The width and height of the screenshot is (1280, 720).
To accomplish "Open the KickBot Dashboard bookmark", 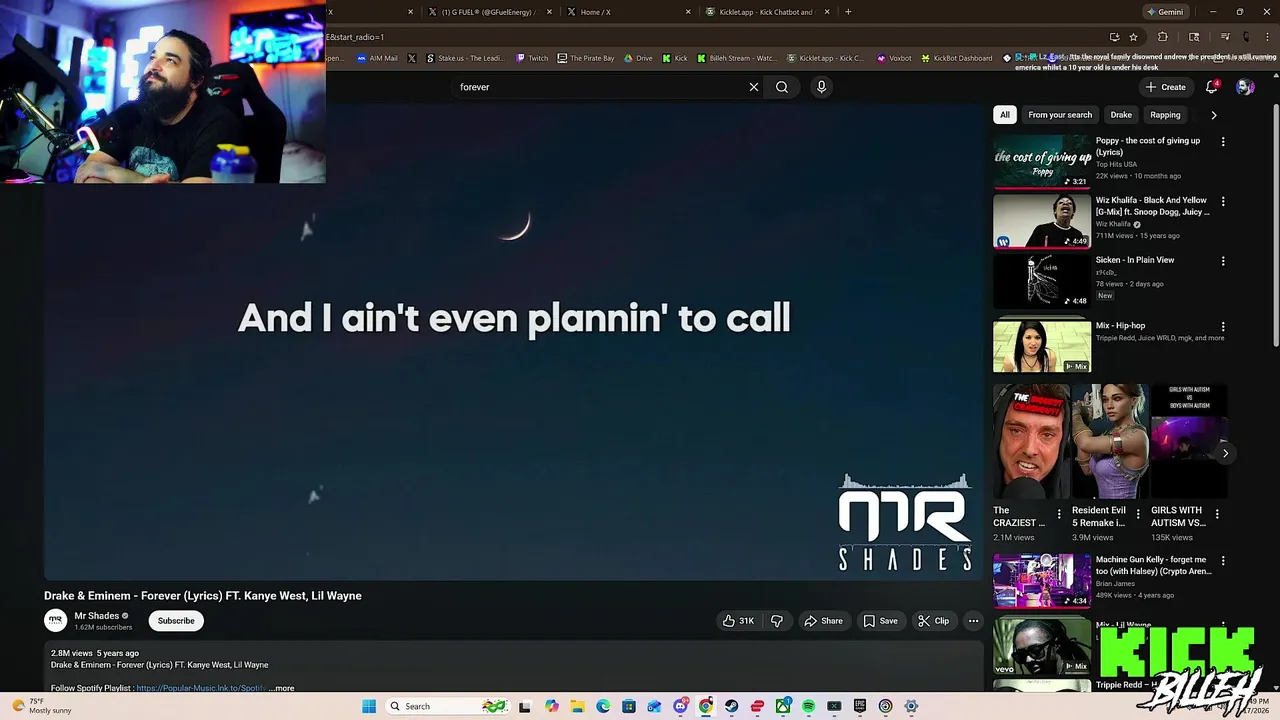I will pos(956,58).
